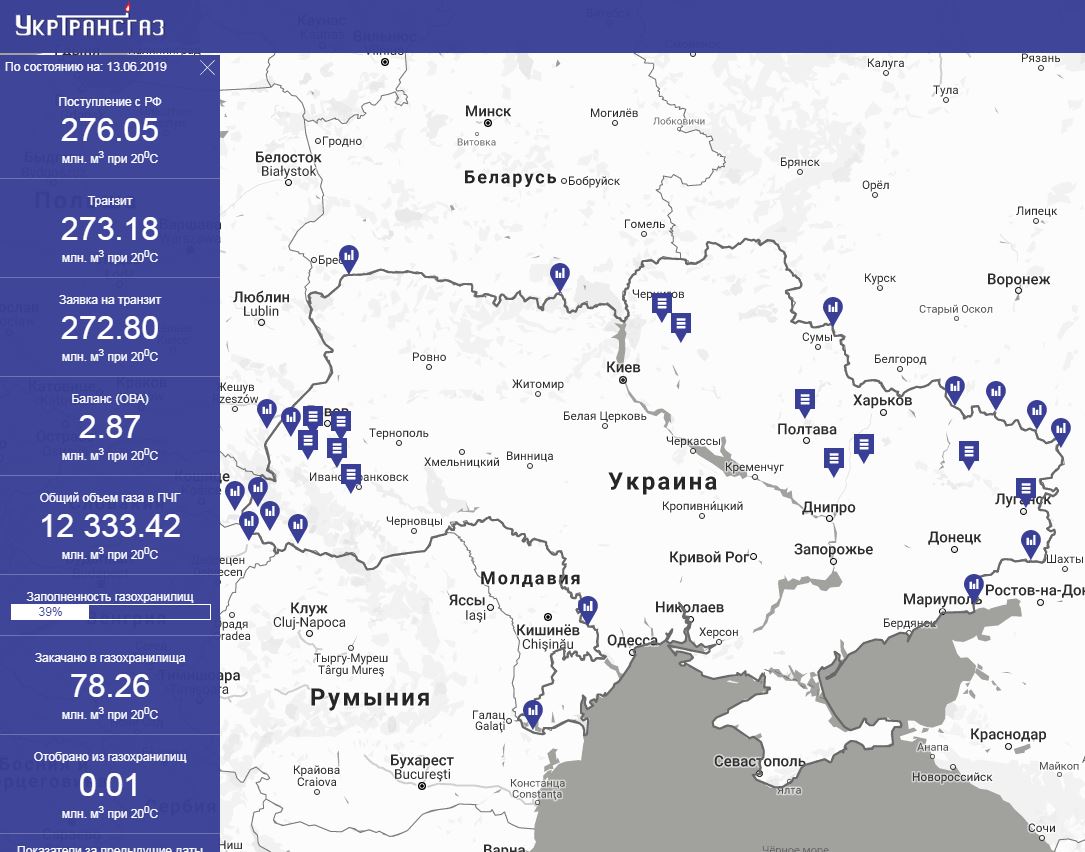This screenshot has height=852, width=1085.
Task: Select the bar-chart marker near Shakhty
Action: tap(1030, 543)
